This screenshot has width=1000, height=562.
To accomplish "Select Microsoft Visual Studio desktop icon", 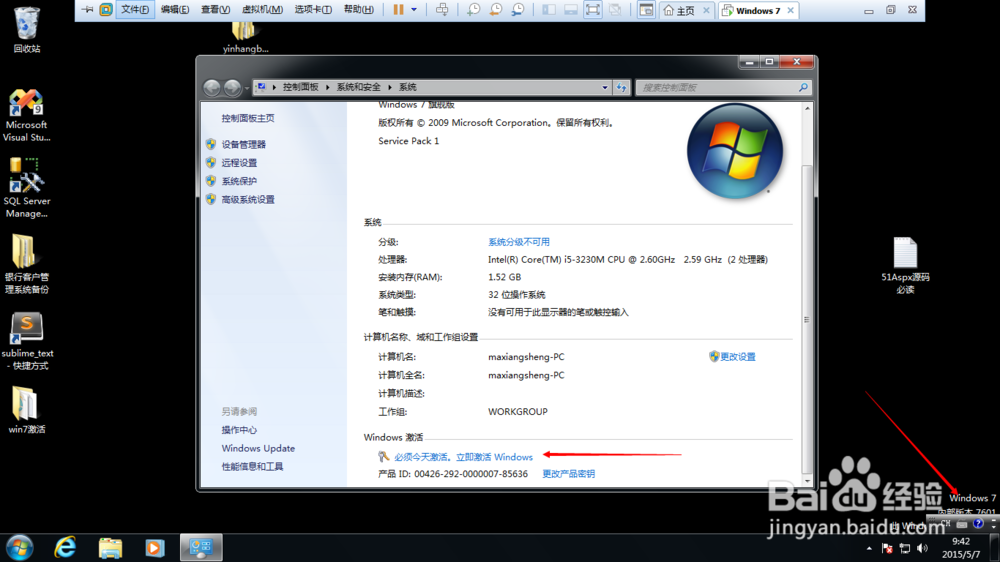I will (26, 115).
